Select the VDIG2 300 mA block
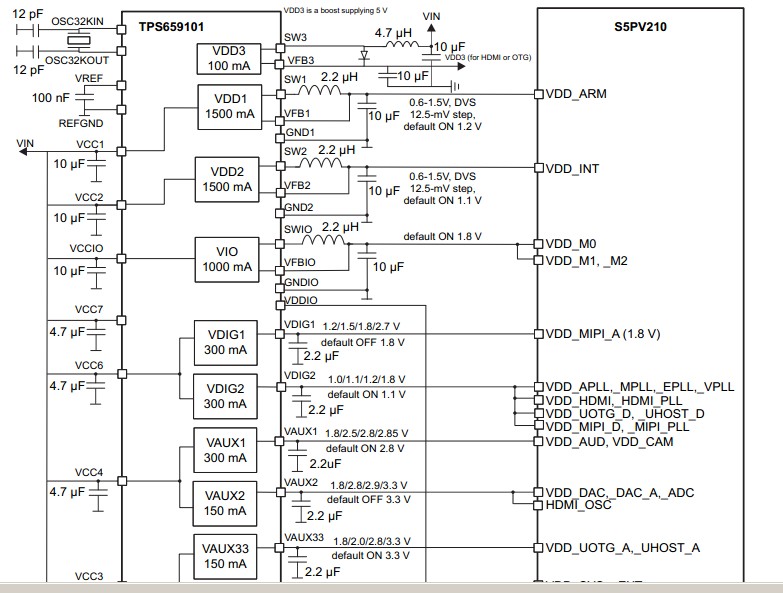 pos(225,396)
